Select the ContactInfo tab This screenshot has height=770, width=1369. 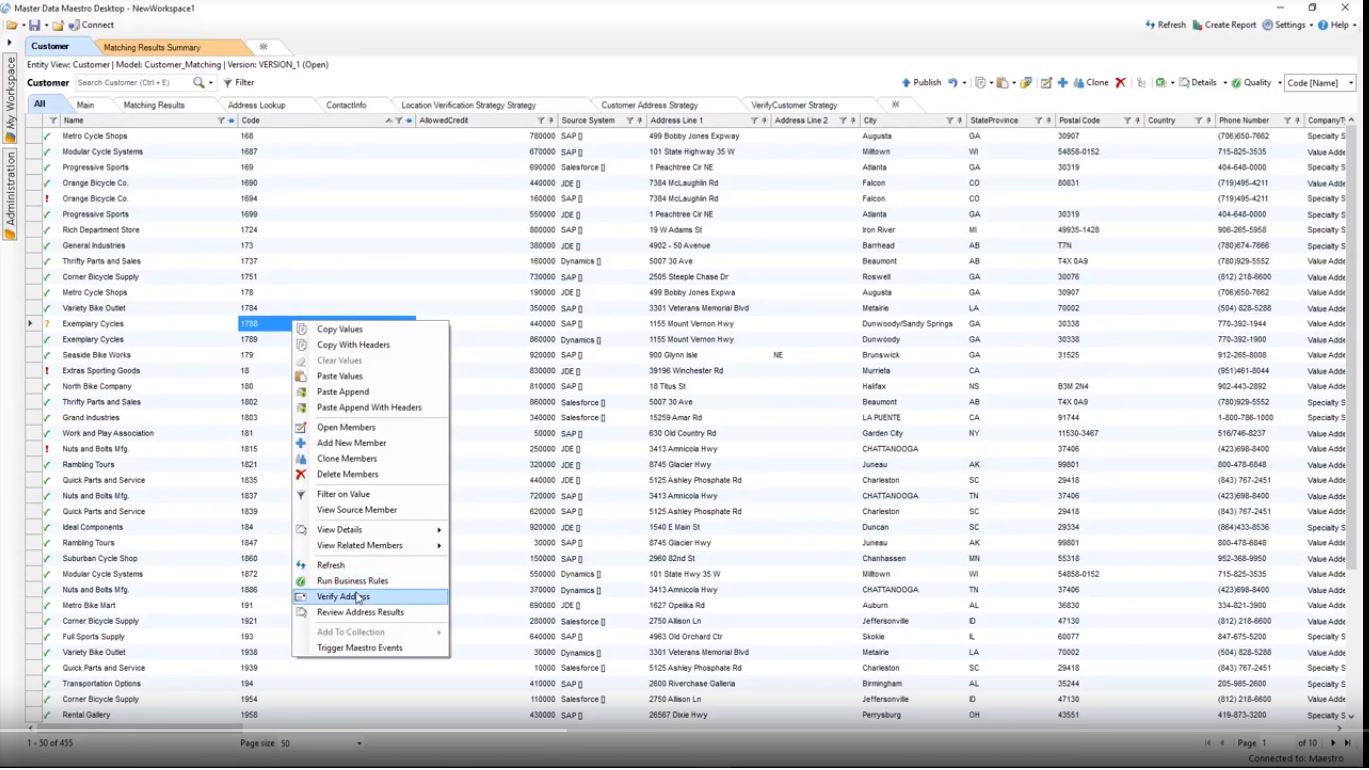click(x=346, y=105)
